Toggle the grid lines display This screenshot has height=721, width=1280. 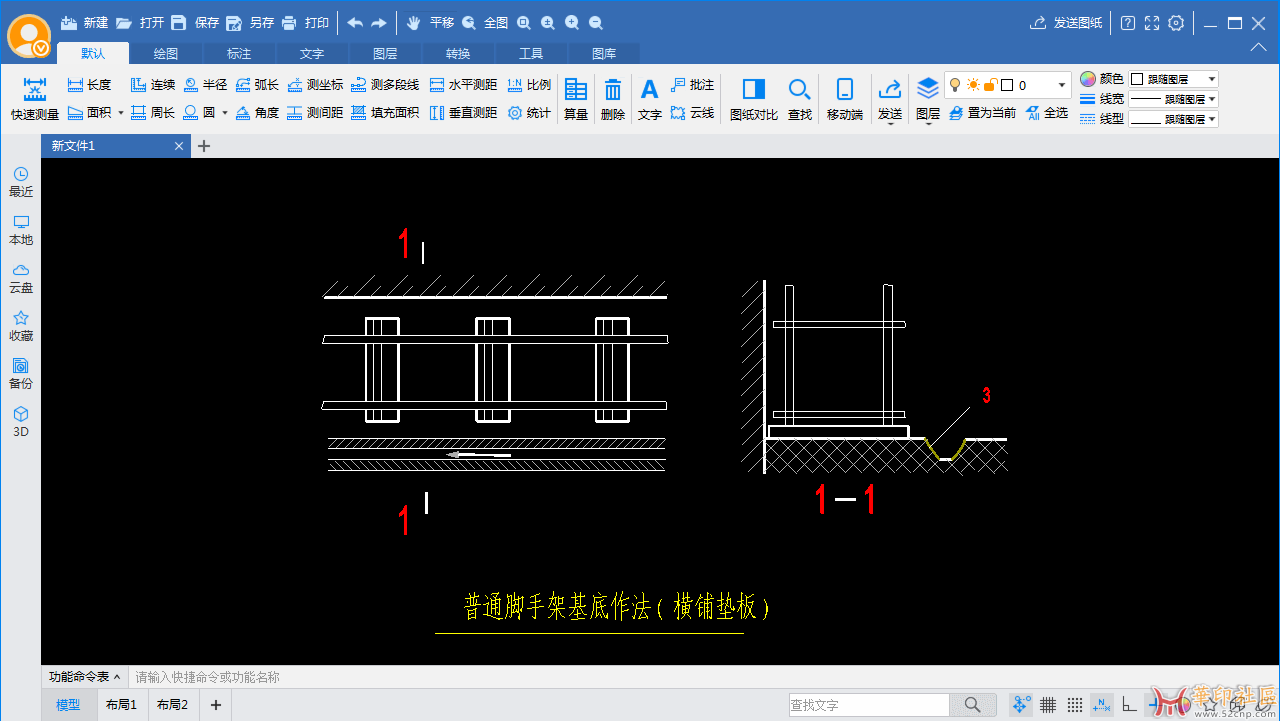pos(1048,705)
